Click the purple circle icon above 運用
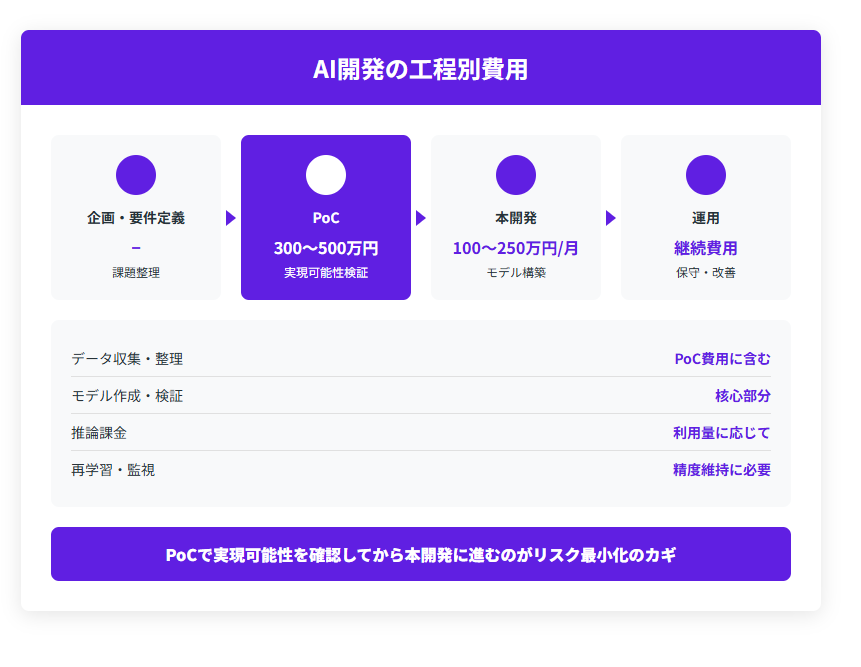Screen dimensions: 861x667 pos(706,175)
